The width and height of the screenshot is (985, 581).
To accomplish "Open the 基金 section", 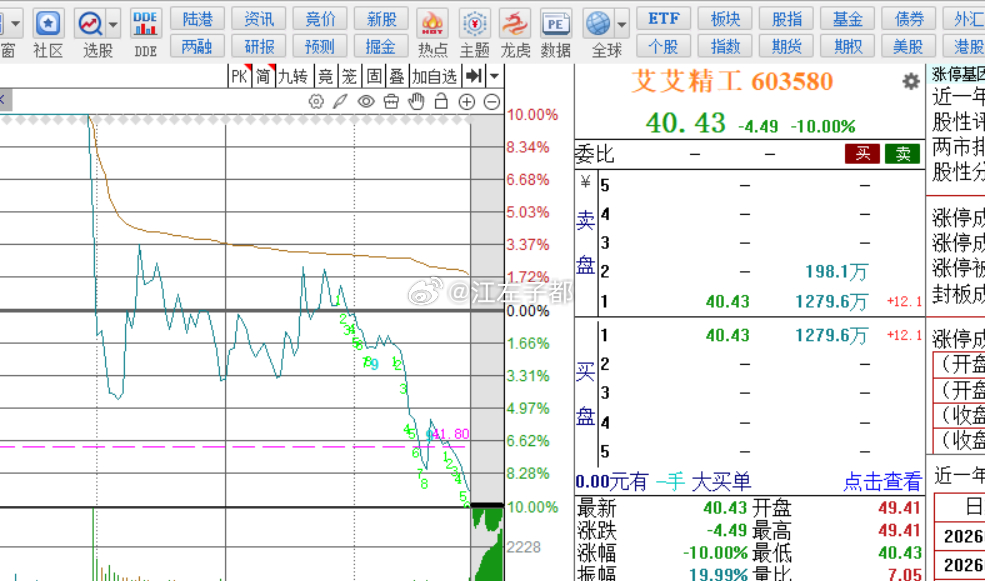I will click(x=847, y=19).
